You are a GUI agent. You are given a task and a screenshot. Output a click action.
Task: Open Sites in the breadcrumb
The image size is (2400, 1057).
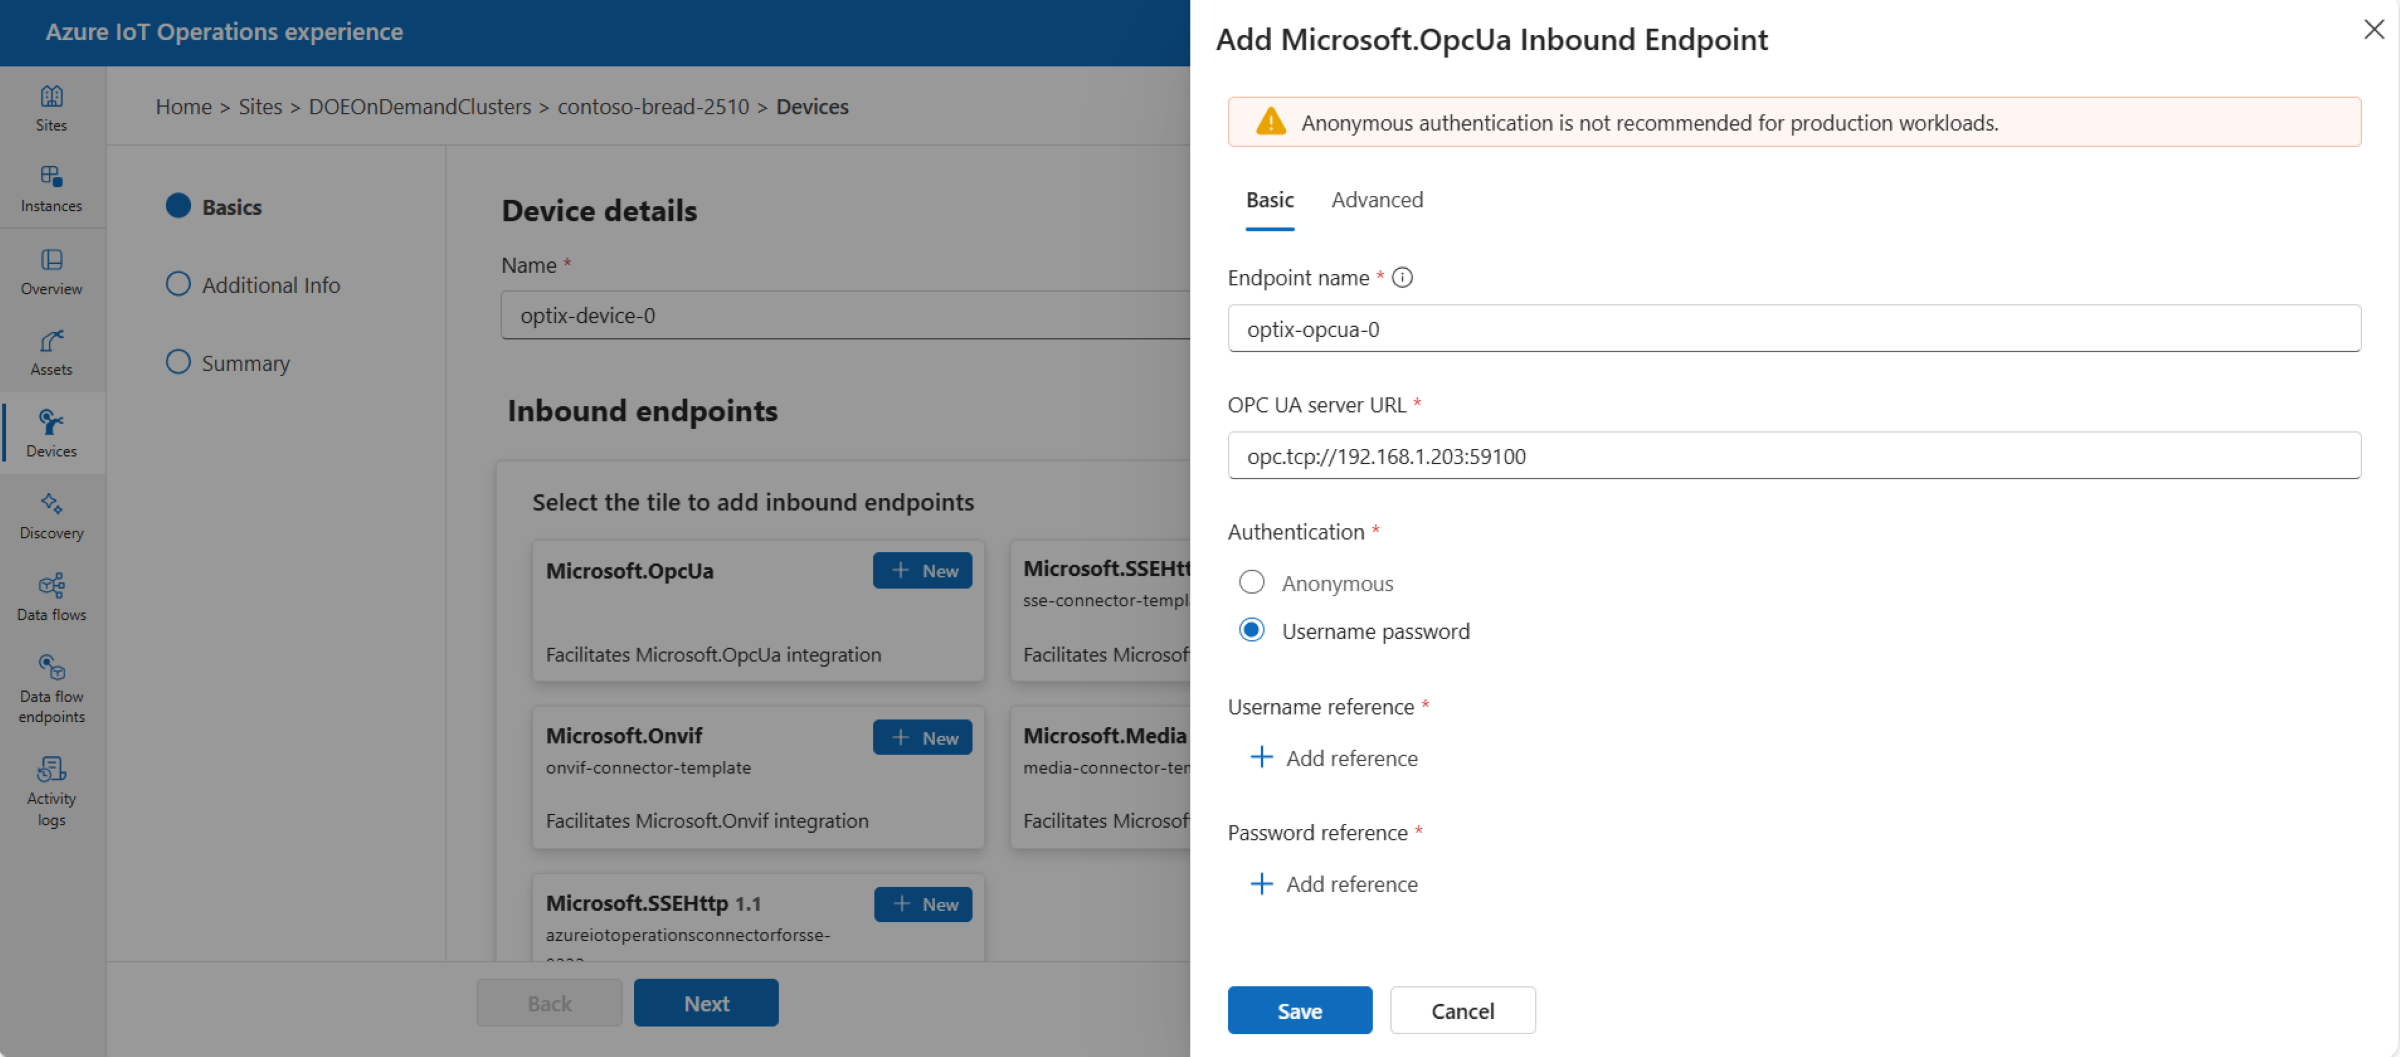point(260,107)
